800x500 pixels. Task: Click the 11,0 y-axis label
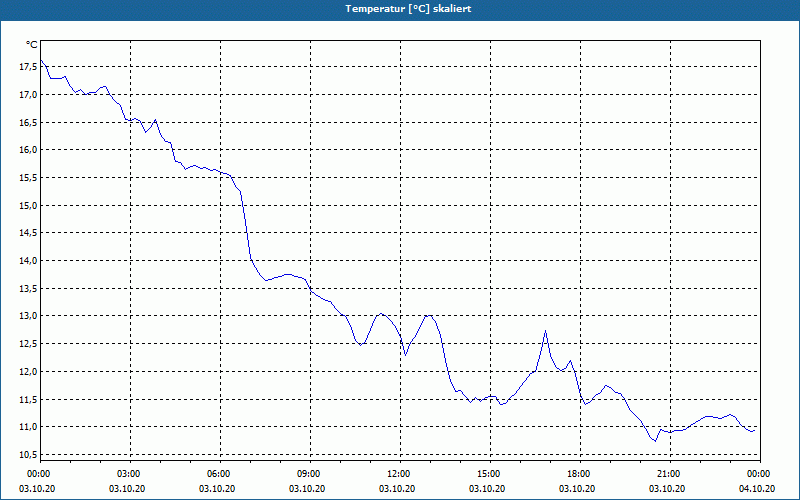click(29, 427)
